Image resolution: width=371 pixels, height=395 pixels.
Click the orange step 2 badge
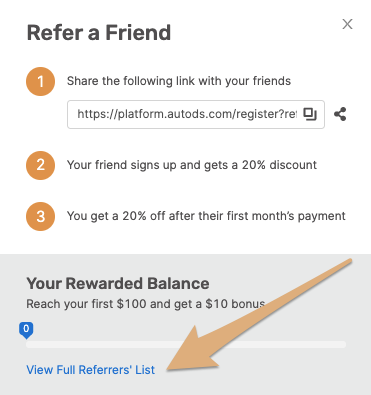pyautogui.click(x=40, y=165)
